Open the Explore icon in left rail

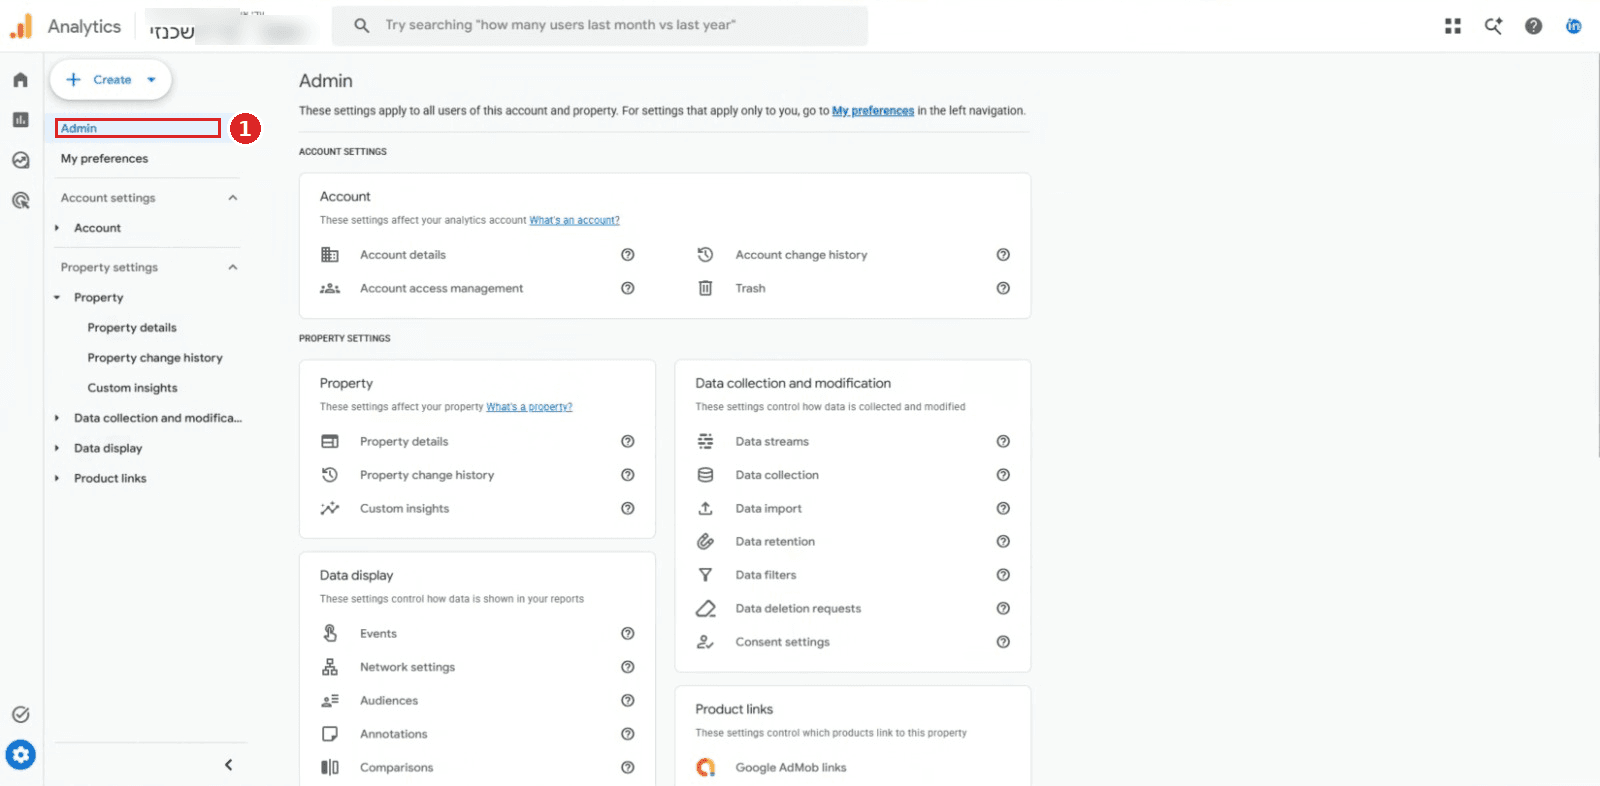[x=20, y=160]
